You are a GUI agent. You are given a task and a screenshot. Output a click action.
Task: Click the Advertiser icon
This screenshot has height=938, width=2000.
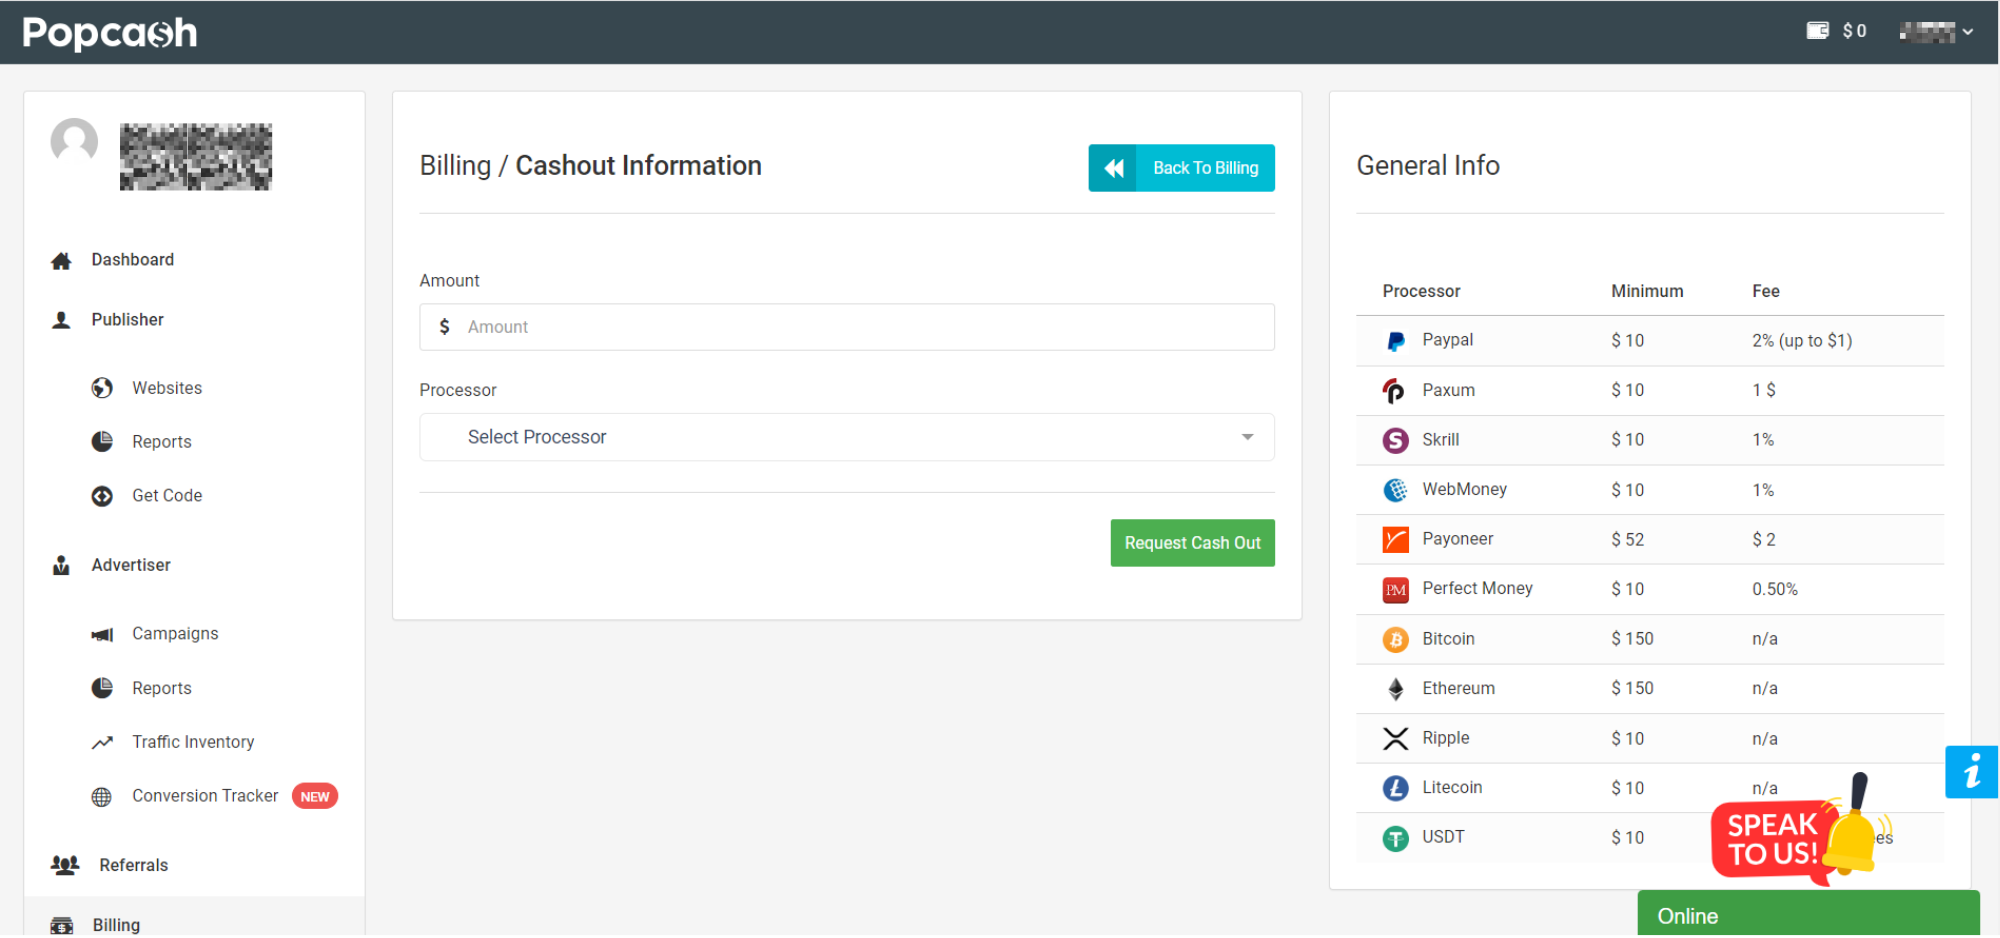61,565
